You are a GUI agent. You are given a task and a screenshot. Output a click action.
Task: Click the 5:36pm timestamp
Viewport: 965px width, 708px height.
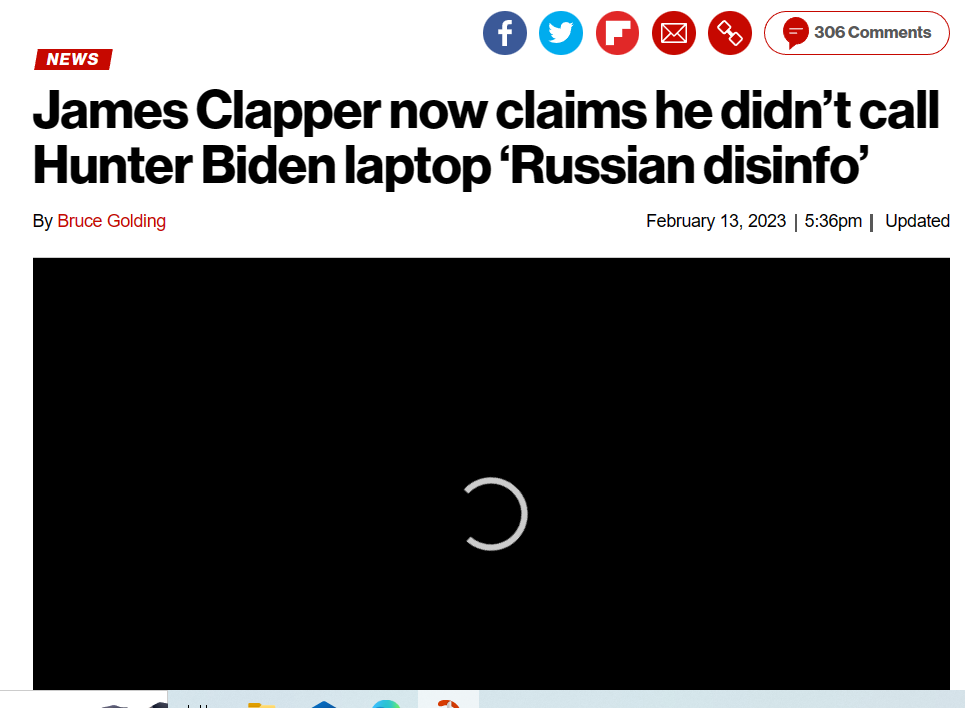[833, 221]
